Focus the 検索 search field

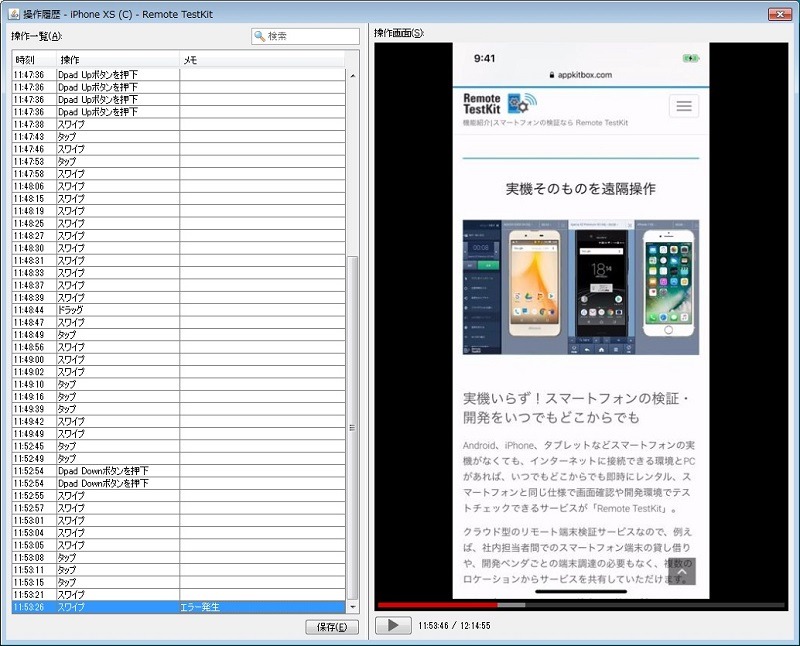pyautogui.click(x=306, y=36)
